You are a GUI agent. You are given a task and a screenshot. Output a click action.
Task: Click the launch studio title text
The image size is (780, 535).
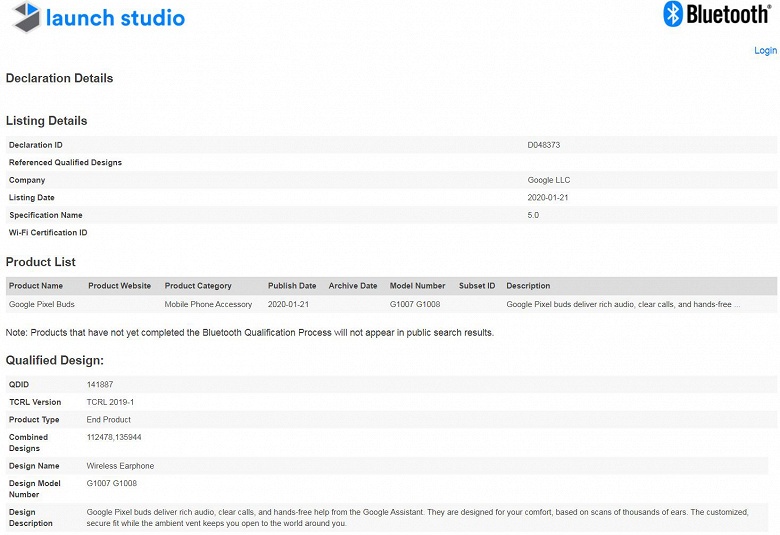point(116,18)
